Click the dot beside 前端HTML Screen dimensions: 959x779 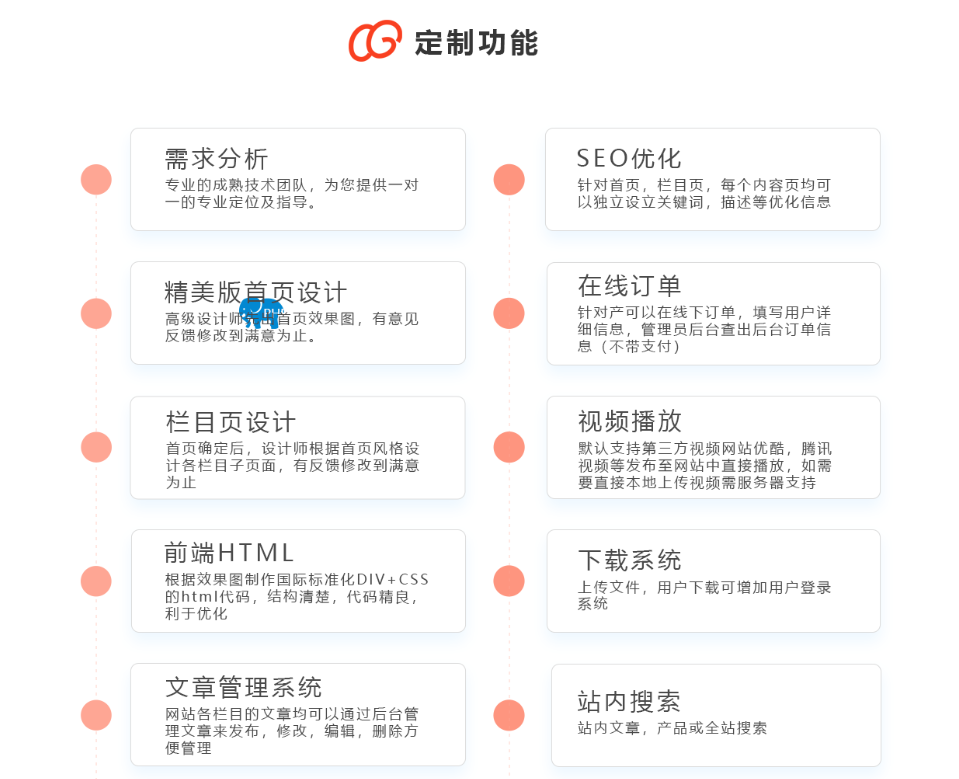point(96,581)
